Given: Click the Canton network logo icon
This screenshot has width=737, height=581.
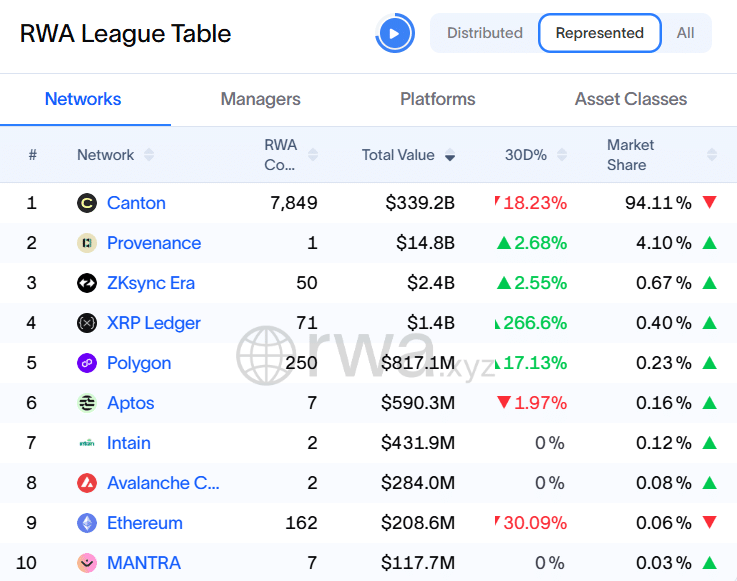Looking at the screenshot, I should (x=87, y=203).
